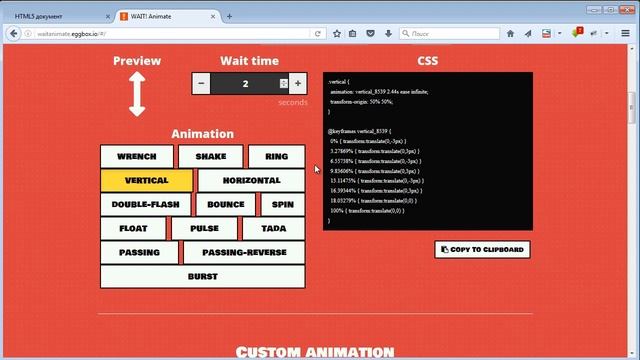This screenshot has height=360, width=640.
Task: Switch to the WAIT! Animate tab
Action: [x=167, y=16]
